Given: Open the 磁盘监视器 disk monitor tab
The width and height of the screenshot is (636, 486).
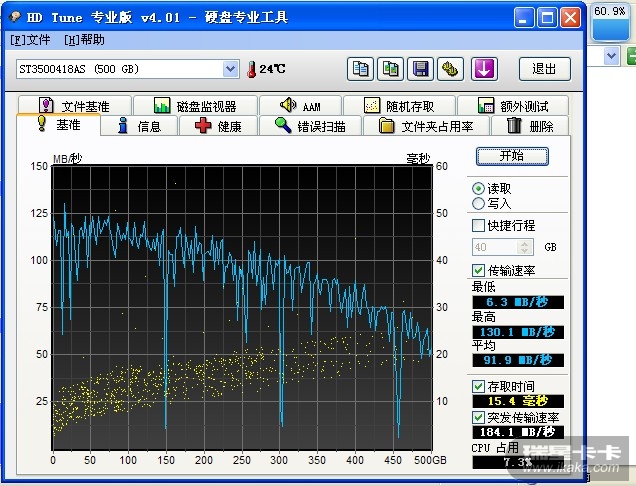Looking at the screenshot, I should pyautogui.click(x=194, y=106).
